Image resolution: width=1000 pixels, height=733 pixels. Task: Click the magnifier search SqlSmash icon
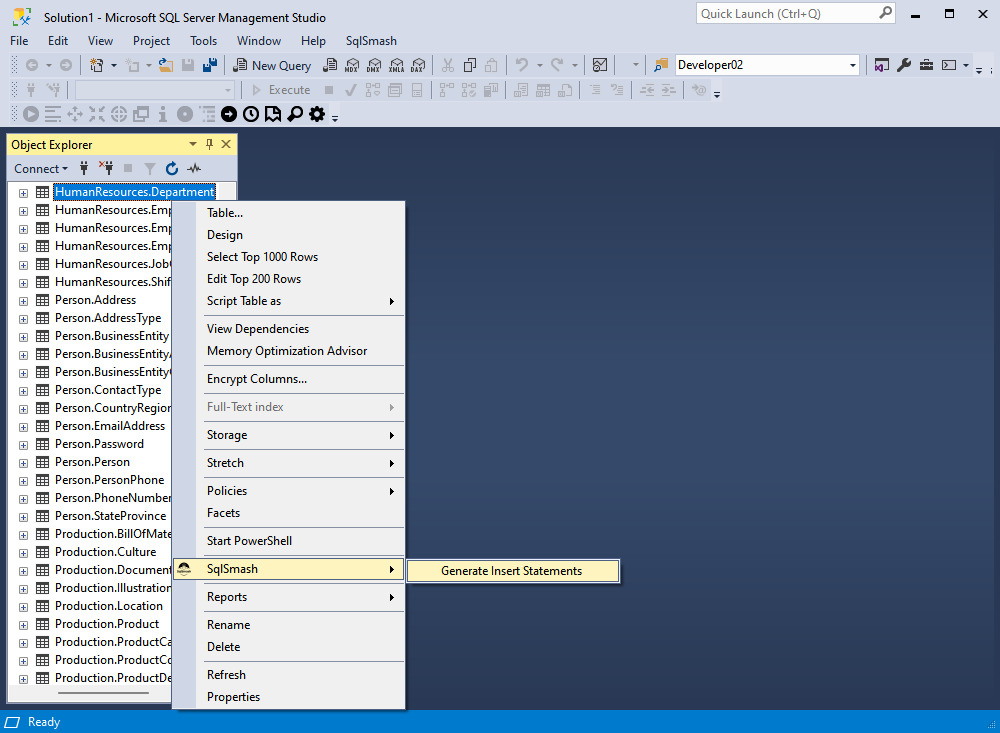[x=295, y=114]
